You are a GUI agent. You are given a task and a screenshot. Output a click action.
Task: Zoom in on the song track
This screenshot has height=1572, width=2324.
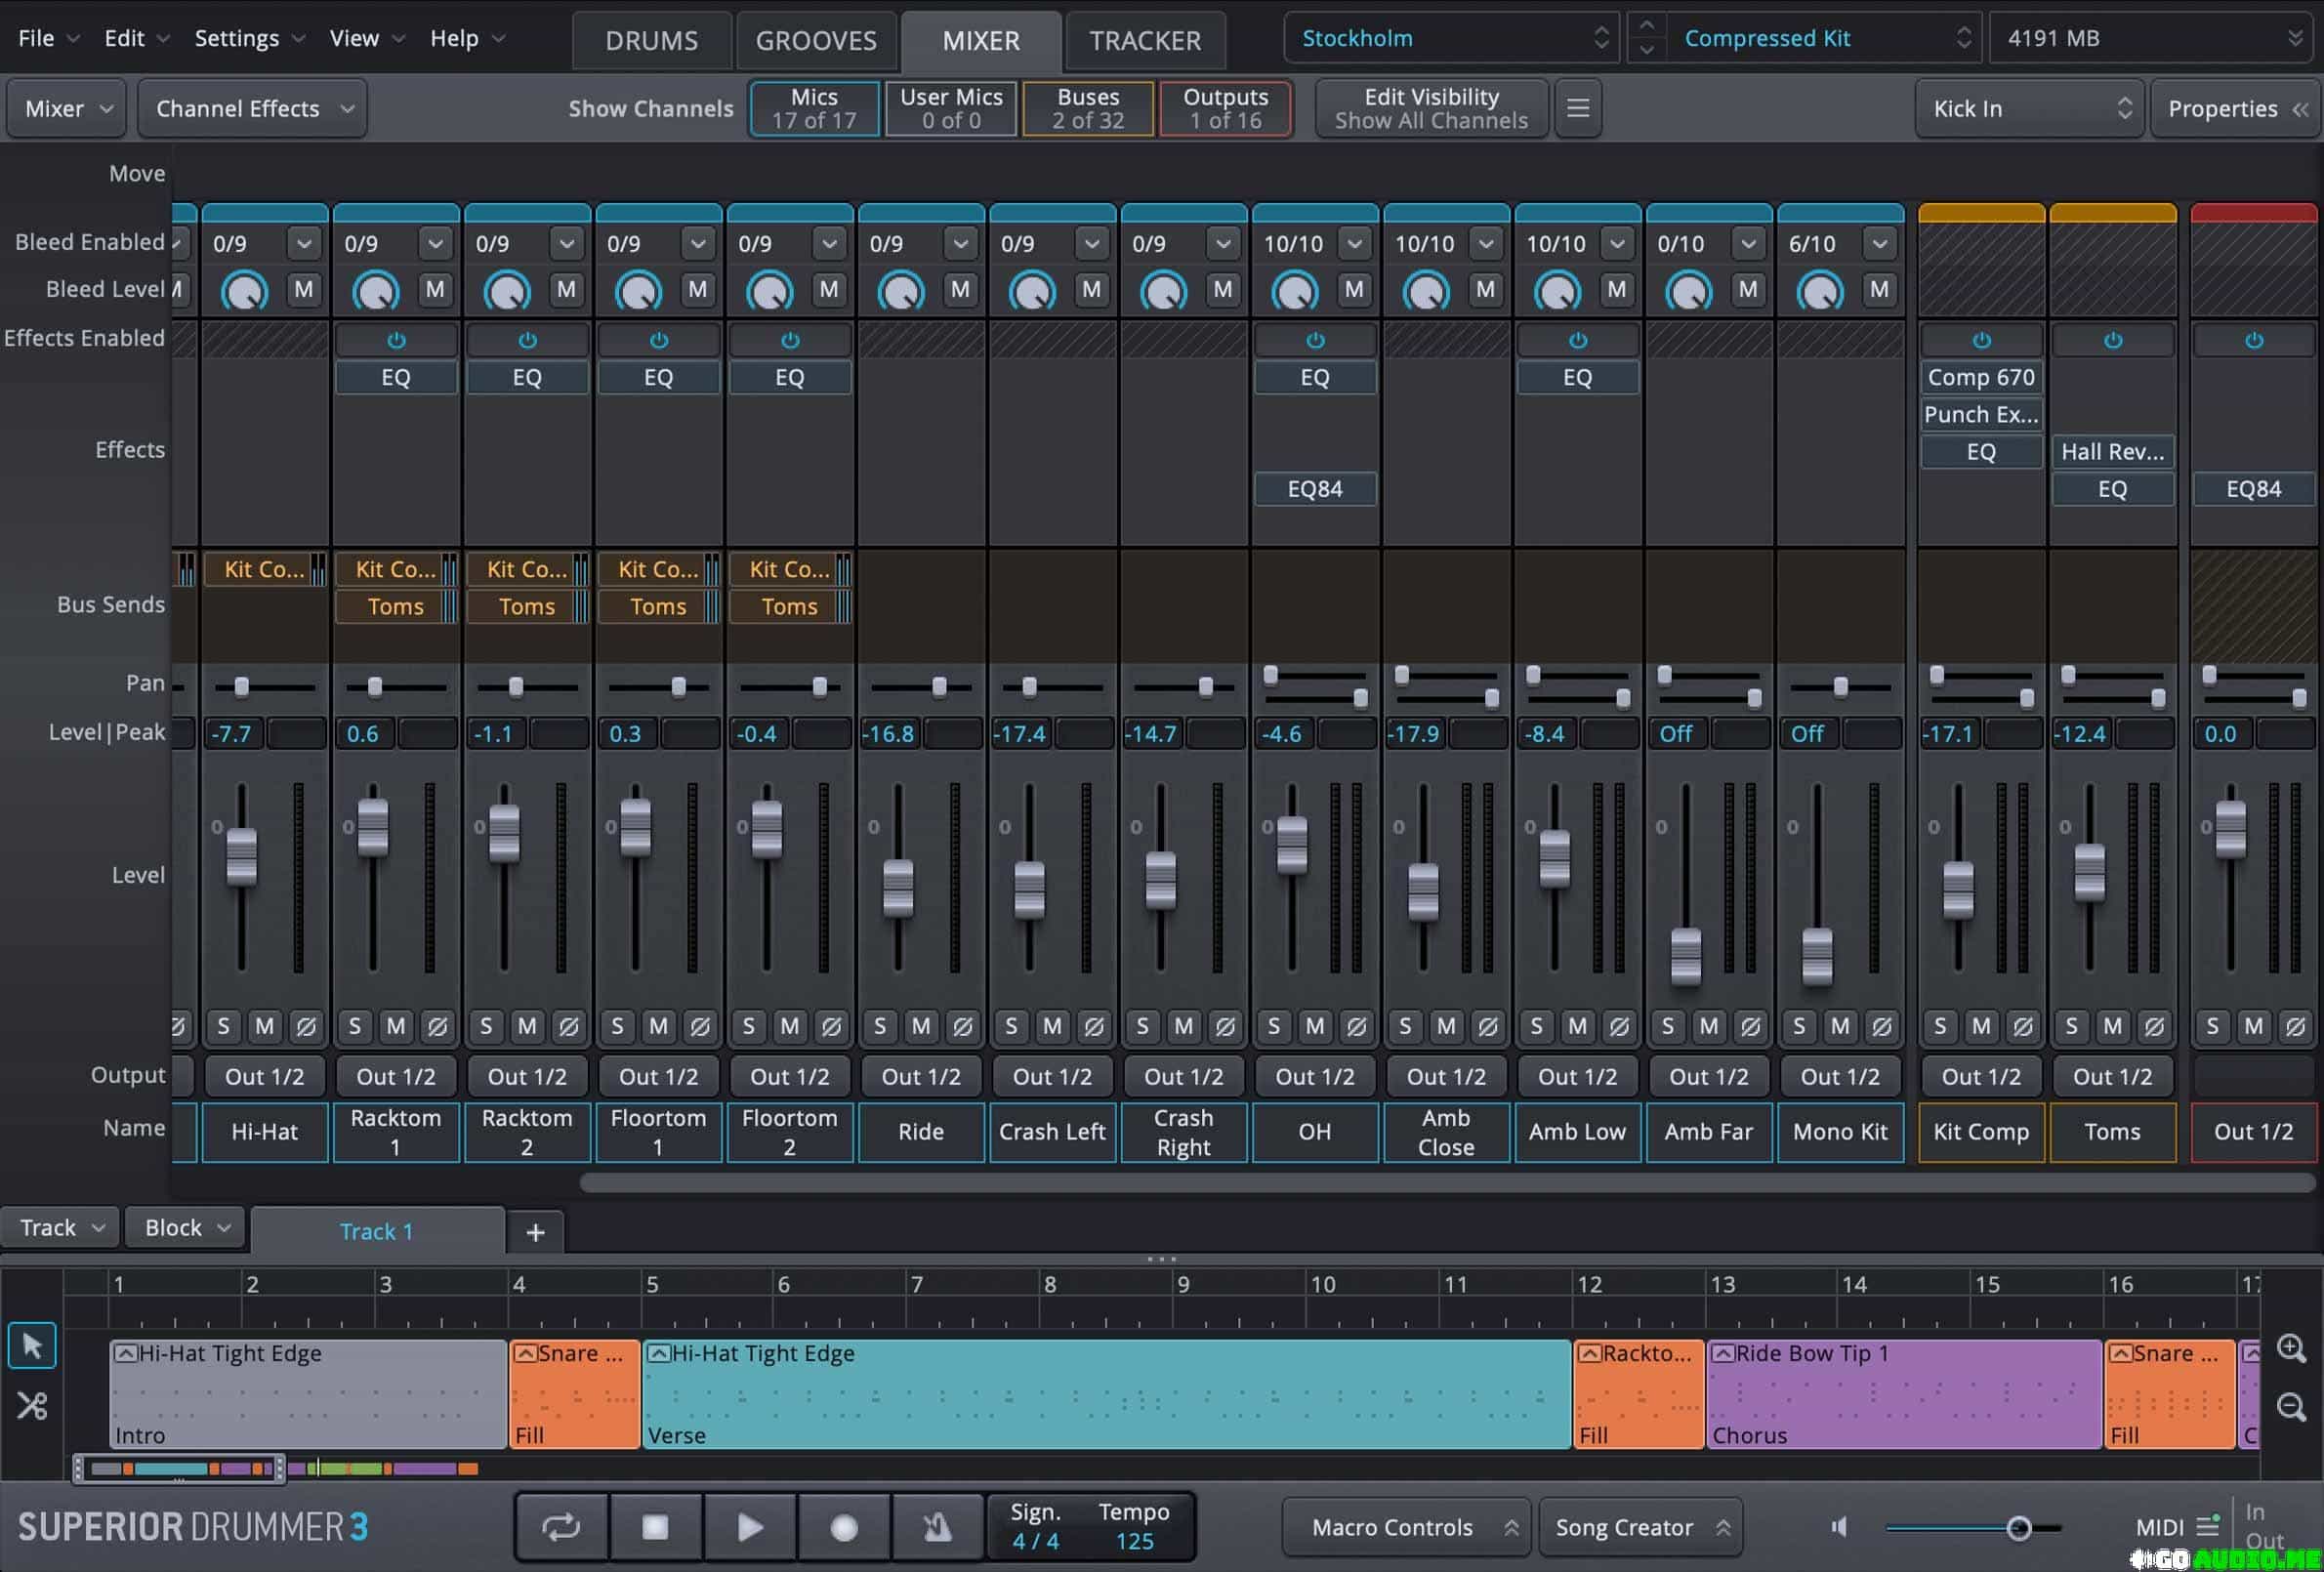tap(2291, 1348)
